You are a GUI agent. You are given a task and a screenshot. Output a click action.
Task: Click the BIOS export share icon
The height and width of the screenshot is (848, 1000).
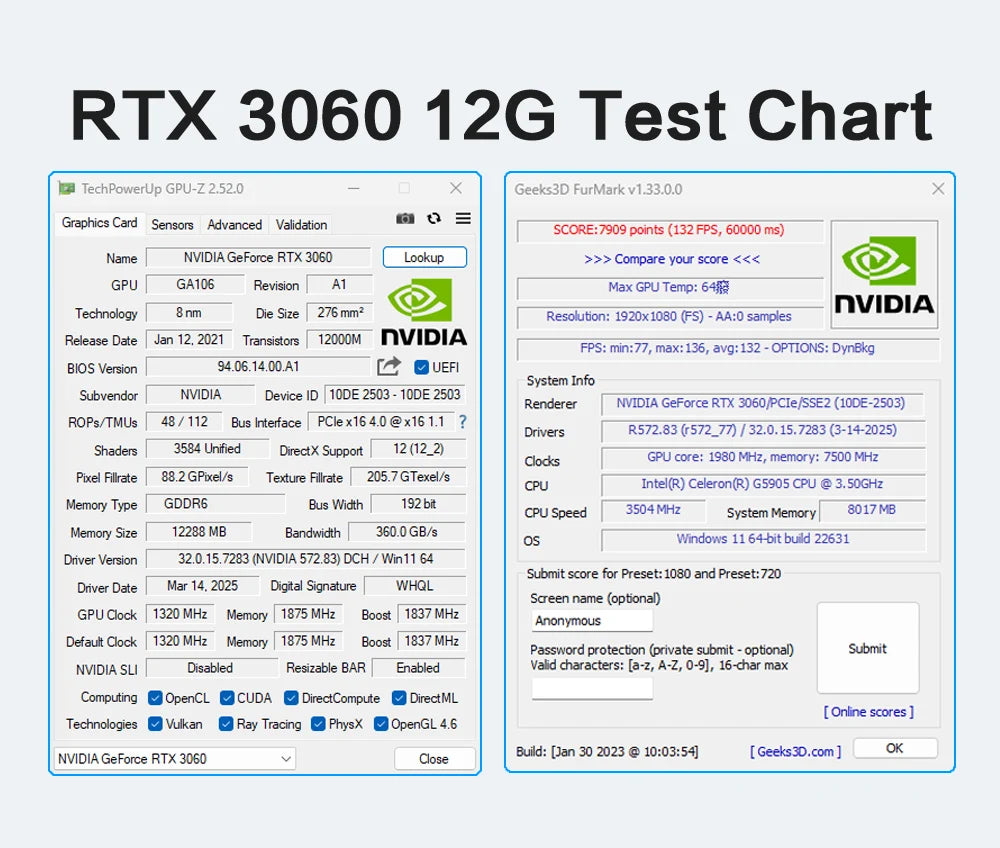click(389, 367)
